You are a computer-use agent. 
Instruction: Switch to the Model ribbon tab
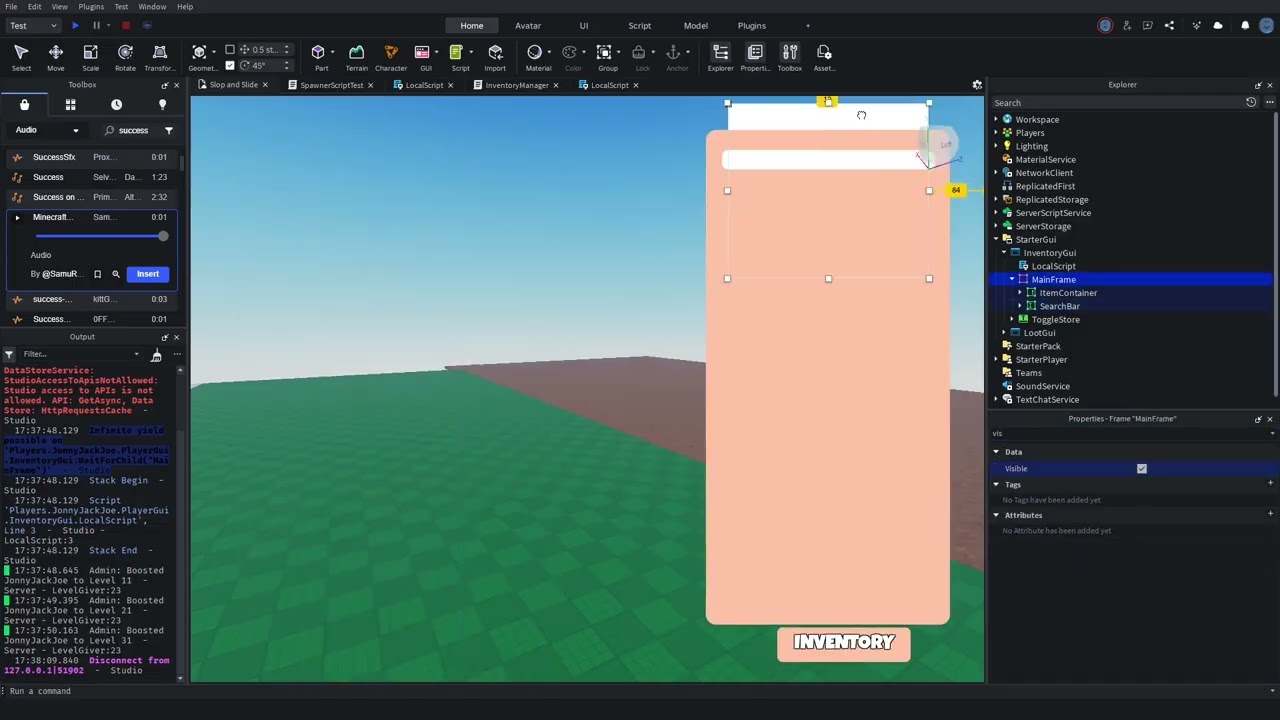(696, 25)
